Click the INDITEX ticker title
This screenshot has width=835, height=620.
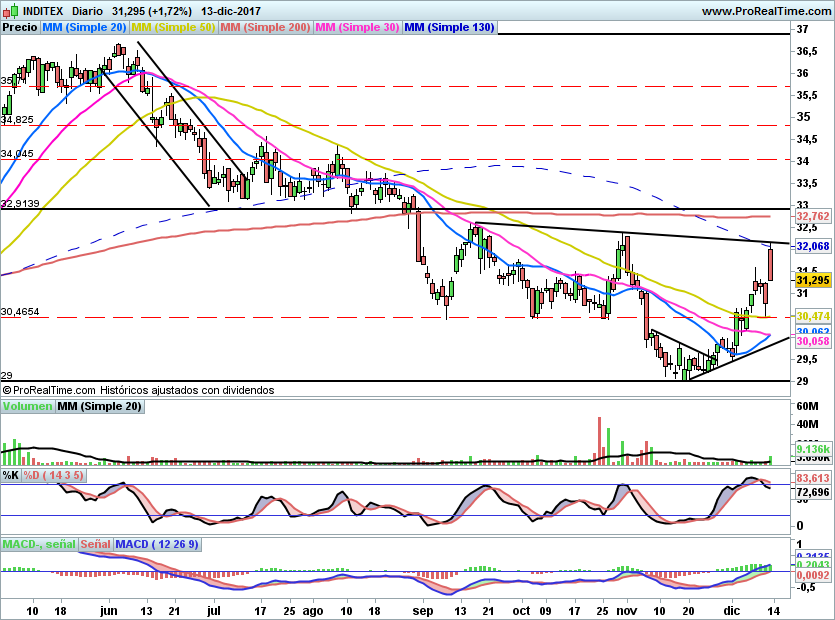(43, 11)
